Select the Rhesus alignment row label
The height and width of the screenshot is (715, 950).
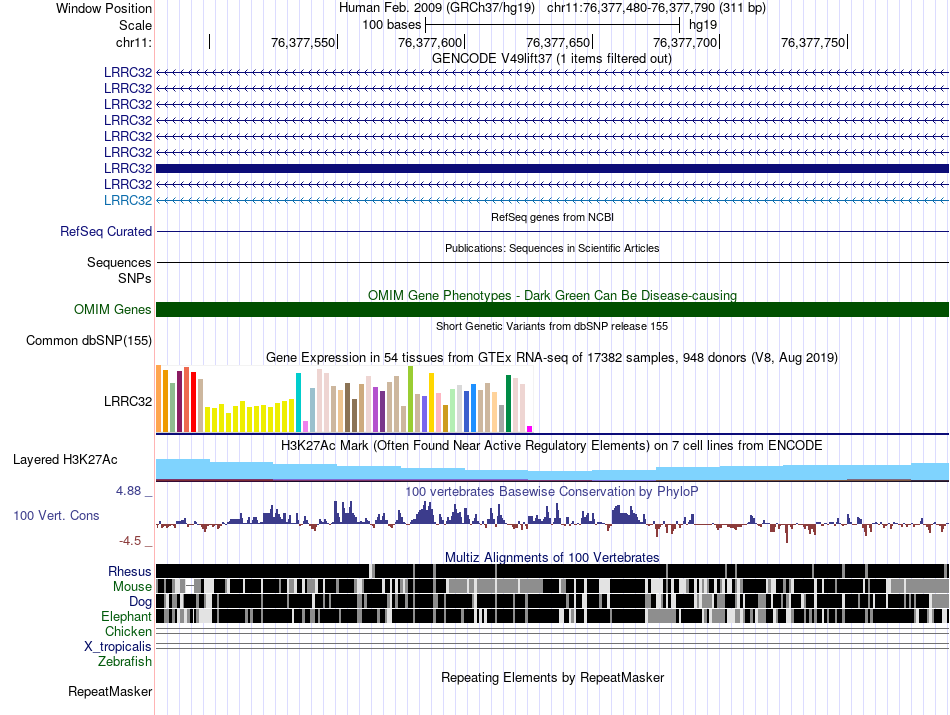point(130,571)
